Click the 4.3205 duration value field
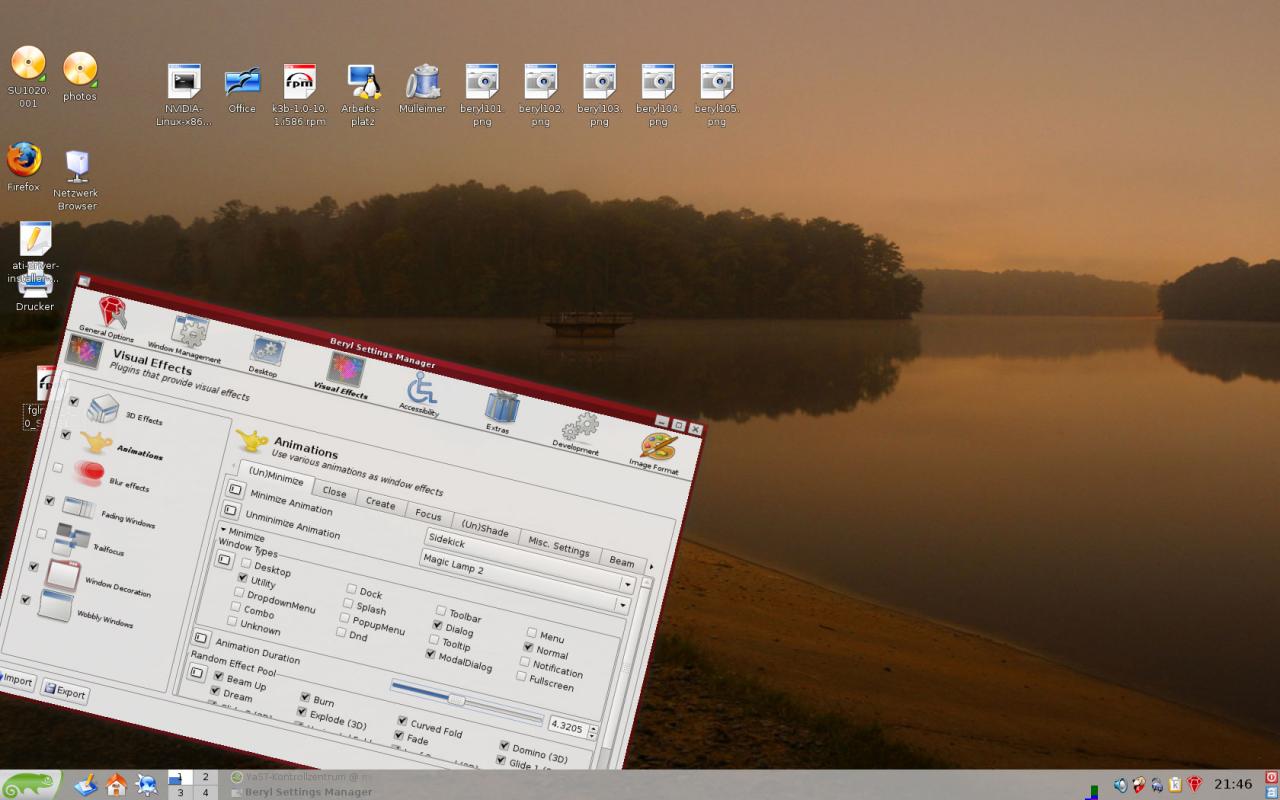Screen dimensions: 1280x800 [568, 727]
